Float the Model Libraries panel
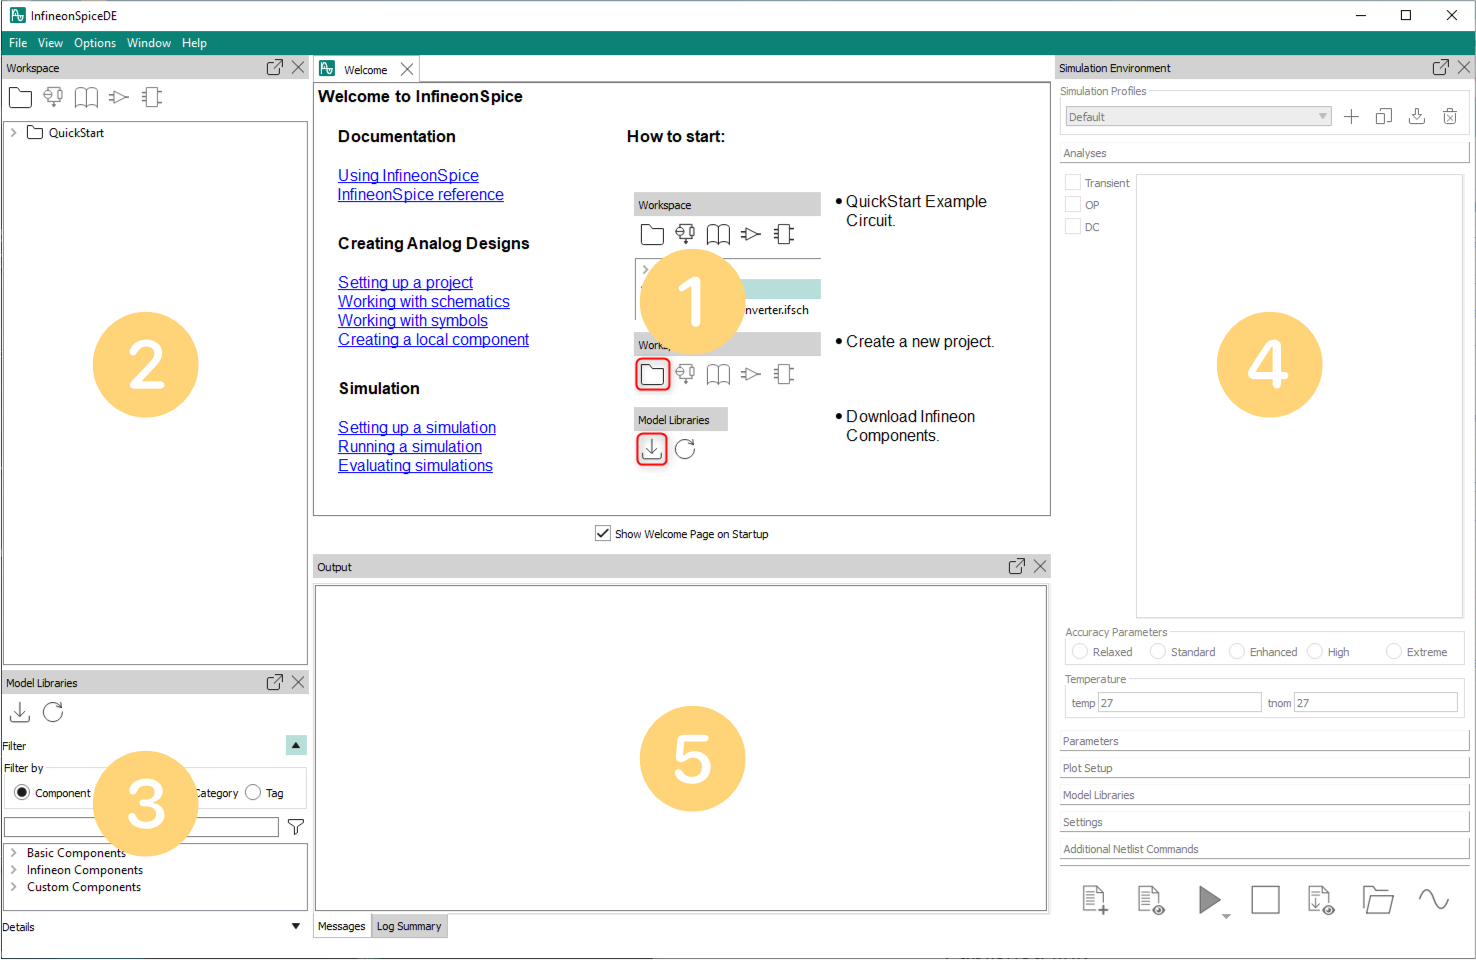 (x=275, y=682)
